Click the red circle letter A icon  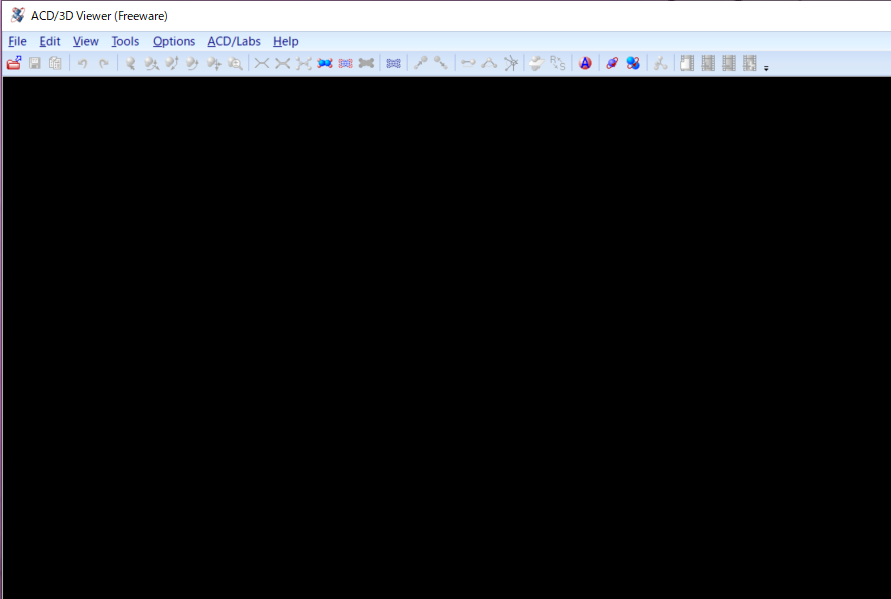click(585, 63)
